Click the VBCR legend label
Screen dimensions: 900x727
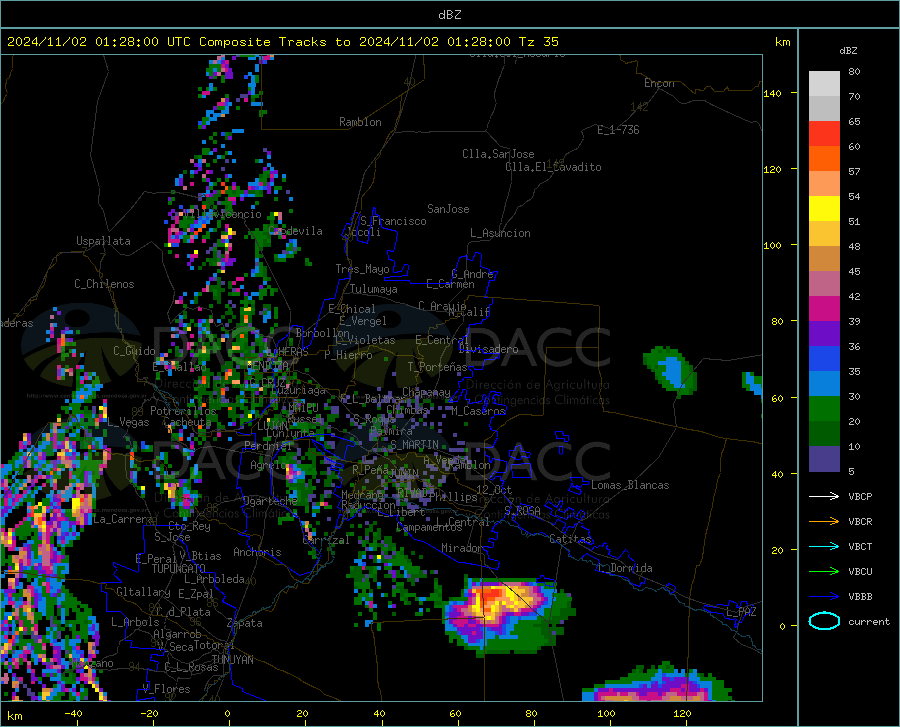point(860,522)
